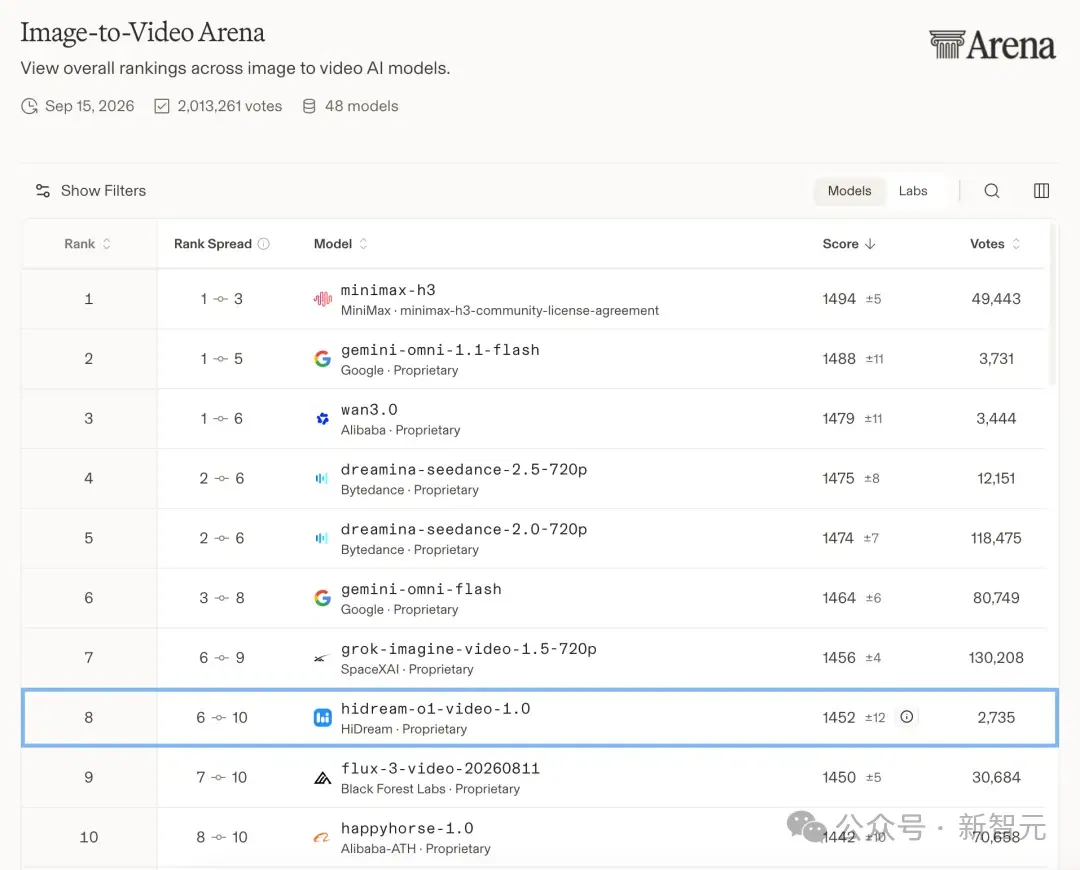Click votes value 2,735
The width and height of the screenshot is (1080, 870).
tap(996, 718)
